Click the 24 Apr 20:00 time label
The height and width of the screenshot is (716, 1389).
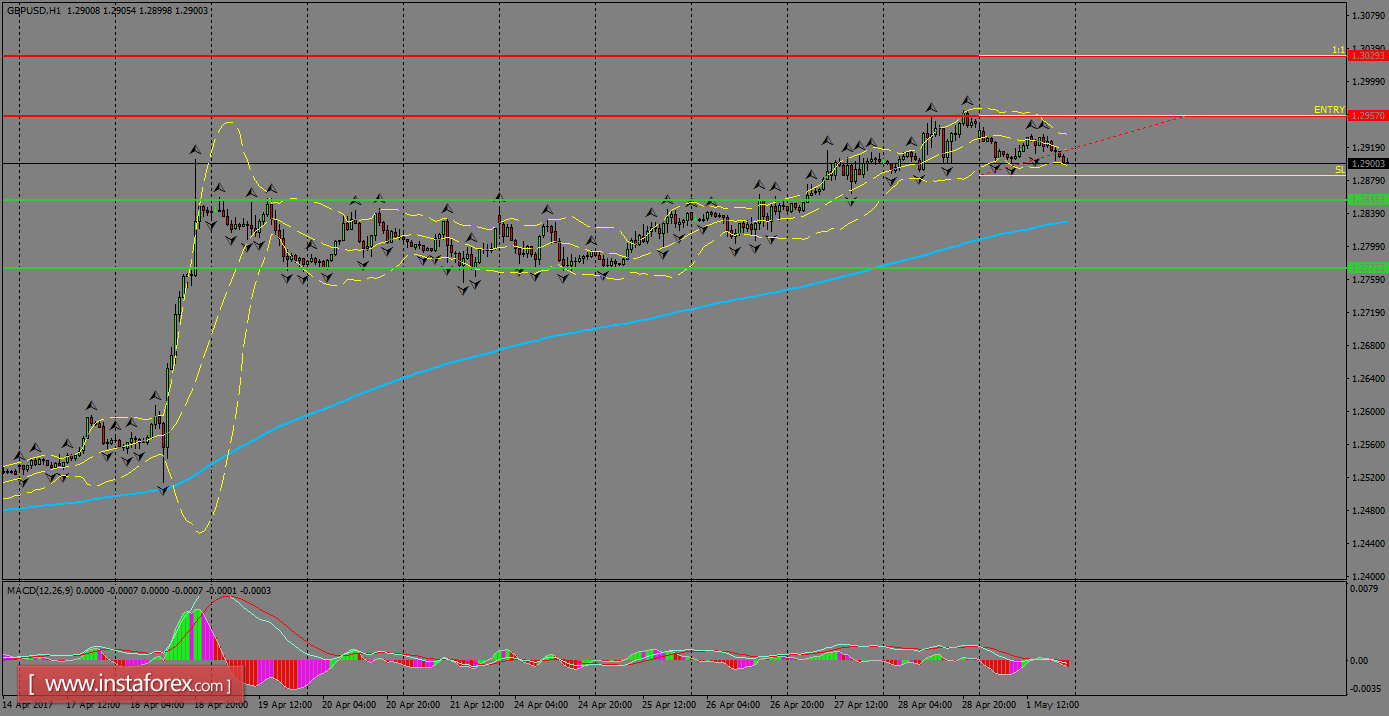pos(605,705)
